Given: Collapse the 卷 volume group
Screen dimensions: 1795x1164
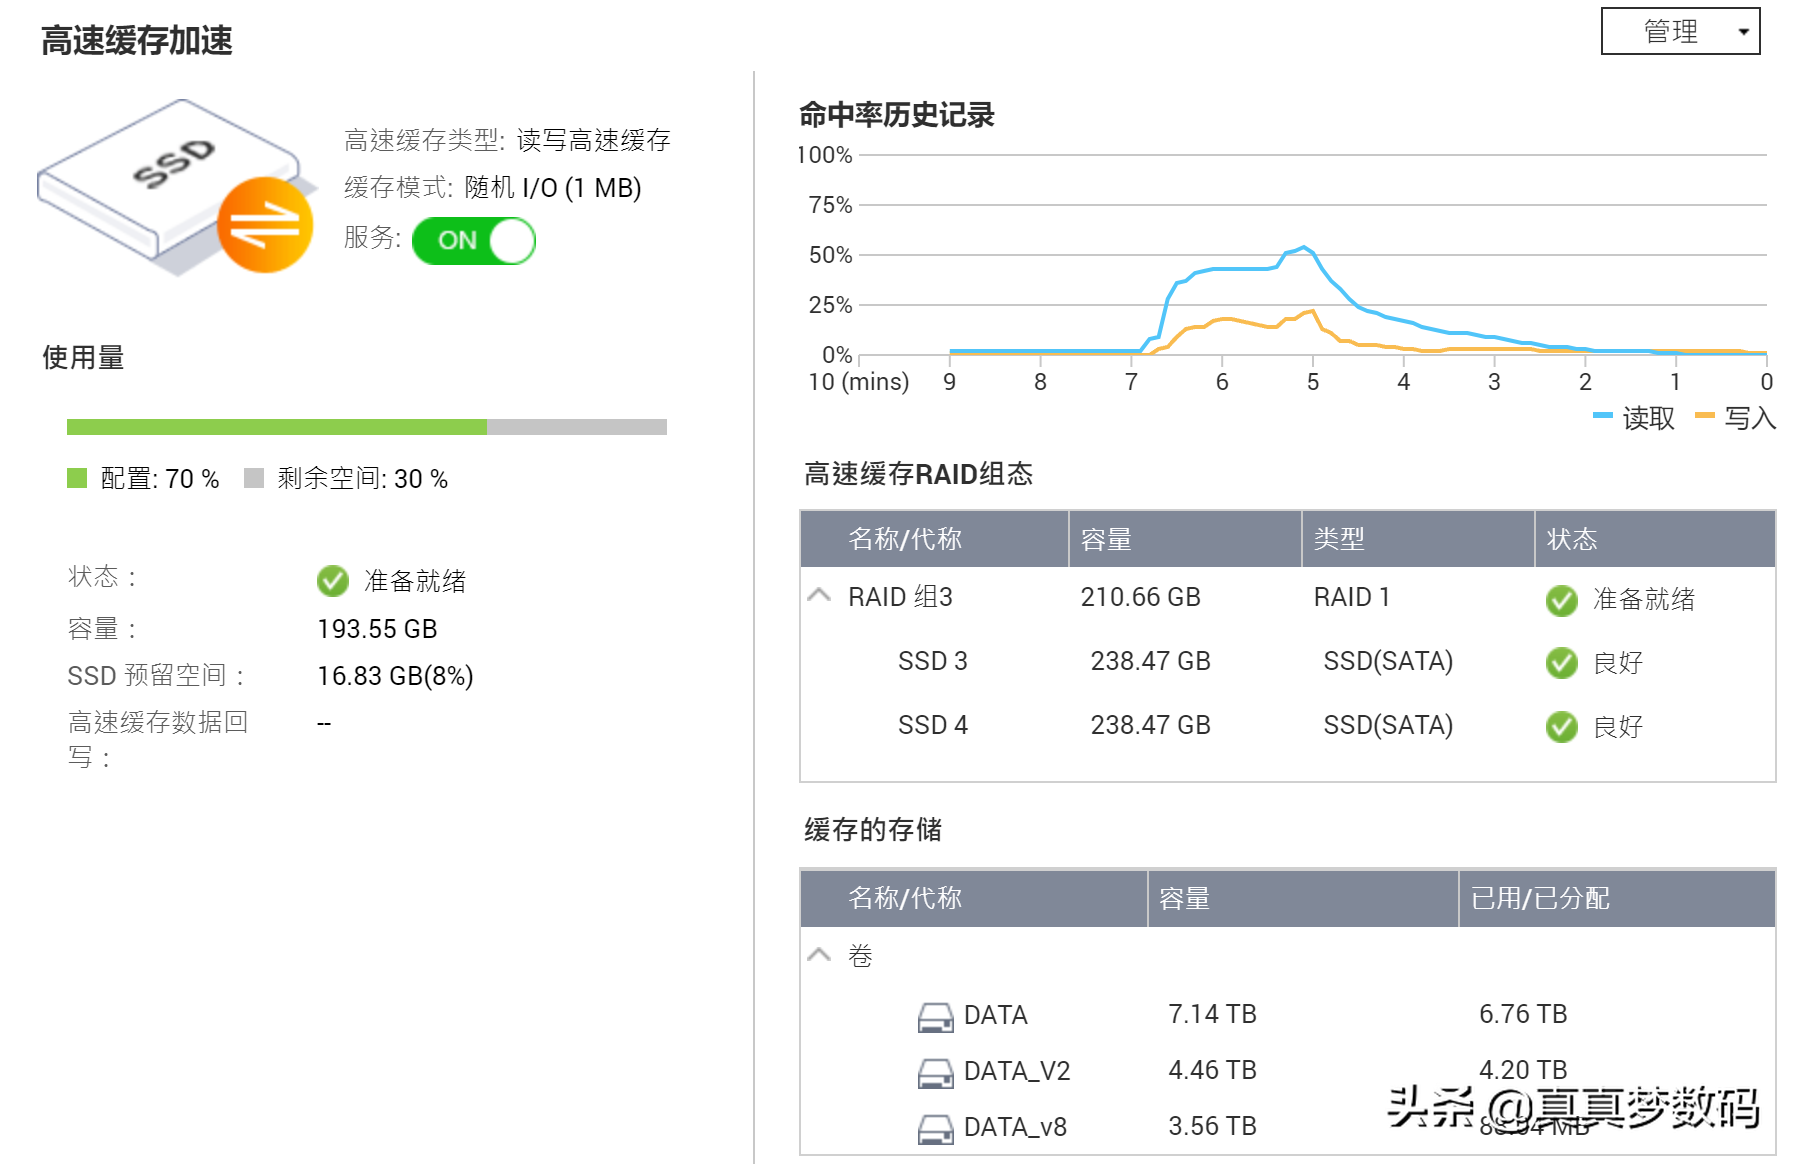Looking at the screenshot, I should pyautogui.click(x=819, y=955).
